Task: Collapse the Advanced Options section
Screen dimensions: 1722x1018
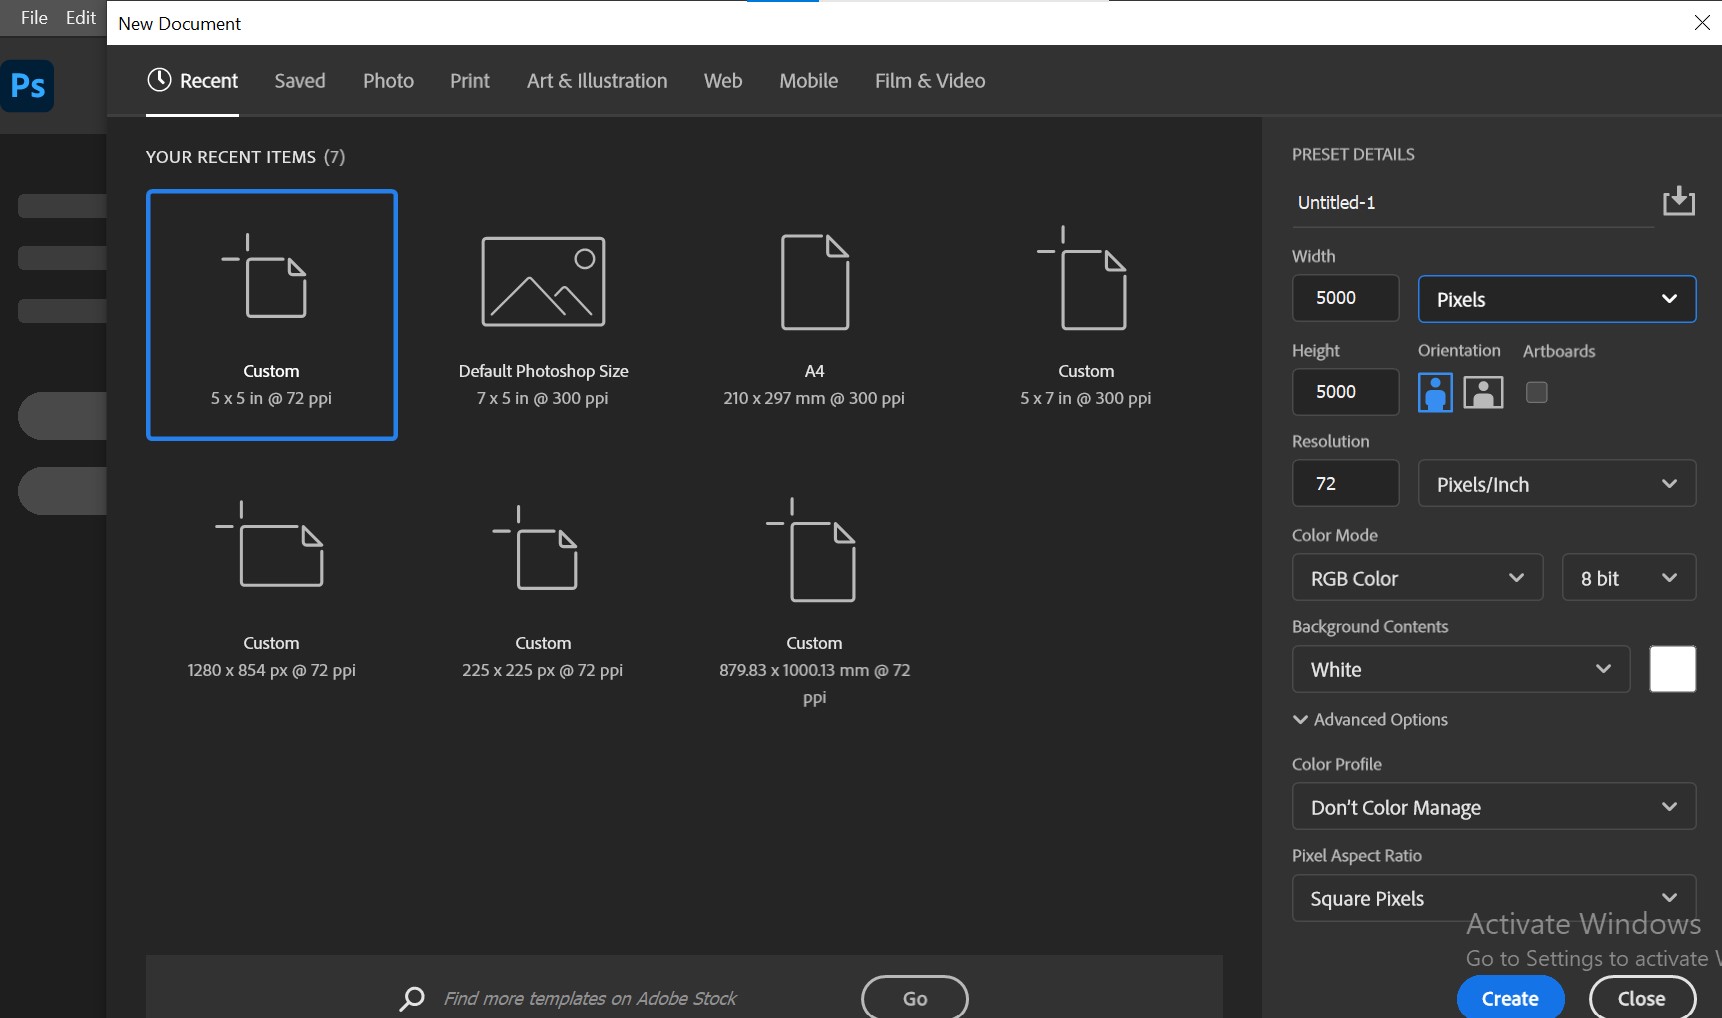Action: (x=1370, y=719)
